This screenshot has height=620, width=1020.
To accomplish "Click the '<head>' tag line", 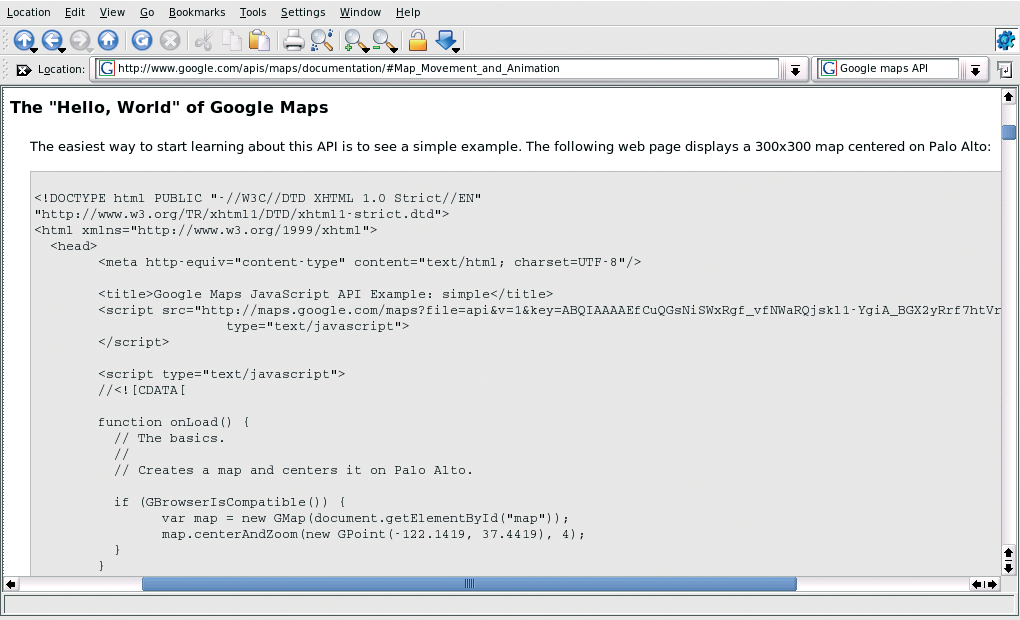I will point(74,246).
